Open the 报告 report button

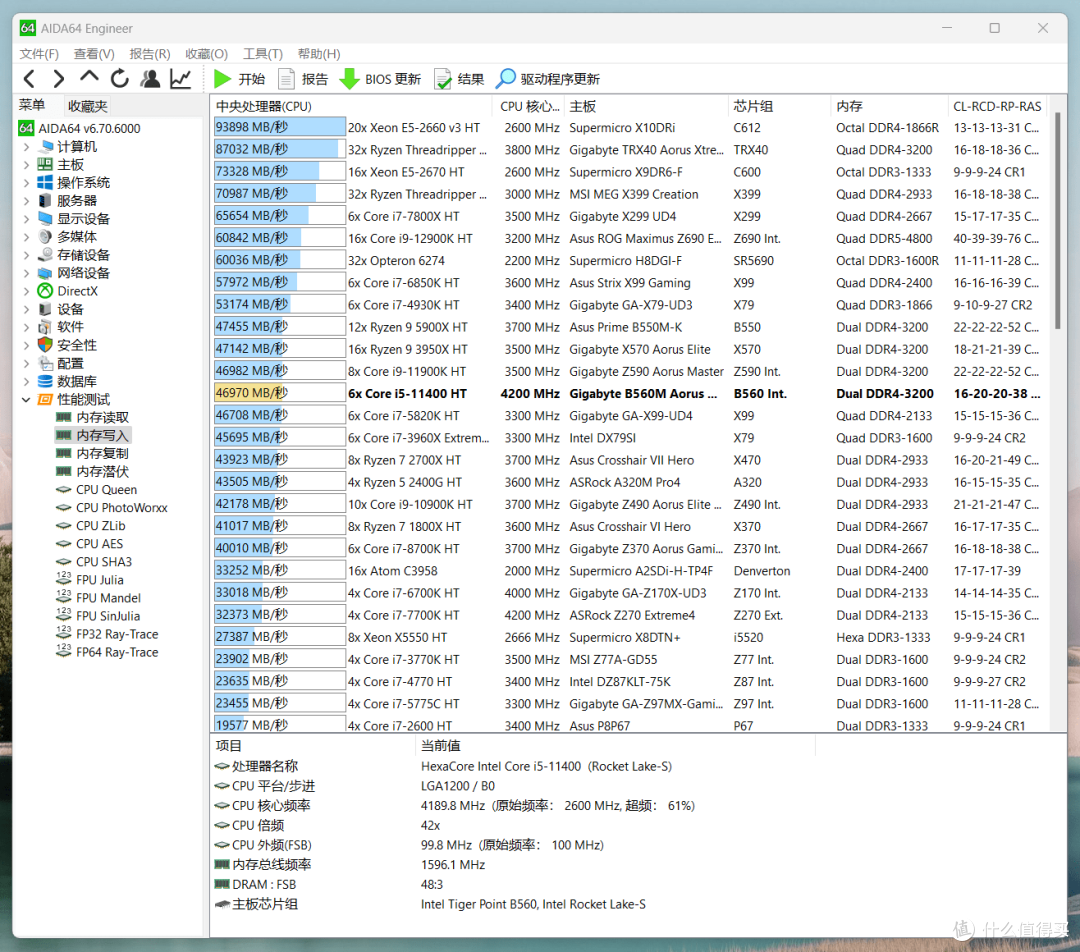point(303,79)
